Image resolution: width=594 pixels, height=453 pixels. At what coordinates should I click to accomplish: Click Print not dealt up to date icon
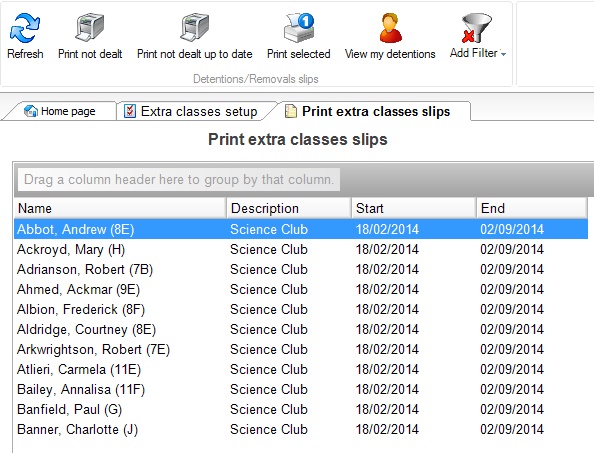click(195, 27)
